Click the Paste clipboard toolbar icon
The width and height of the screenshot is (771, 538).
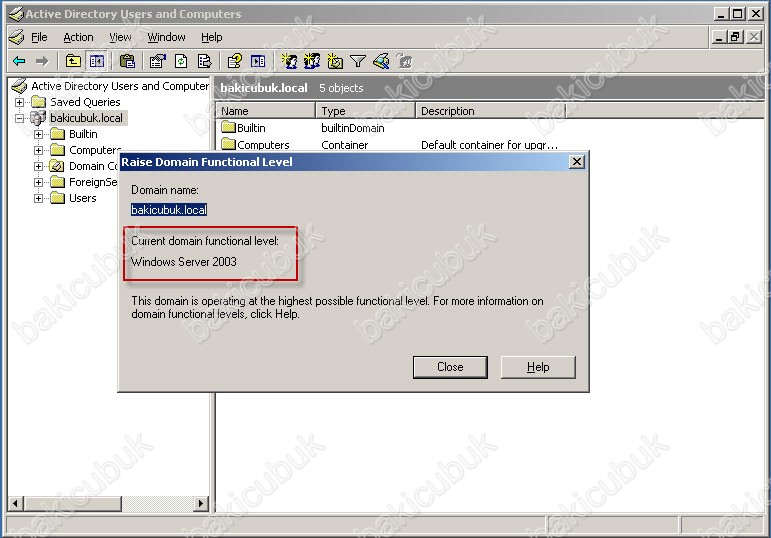click(127, 61)
